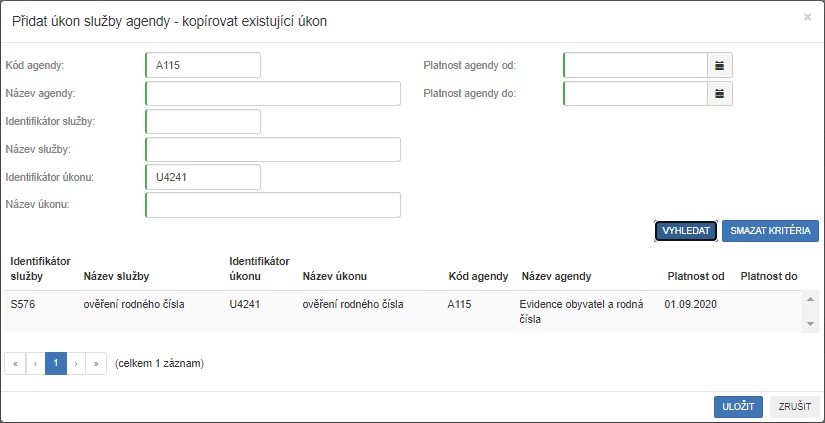Select page 1 in pagination
The width and height of the screenshot is (825, 423).
pos(56,363)
